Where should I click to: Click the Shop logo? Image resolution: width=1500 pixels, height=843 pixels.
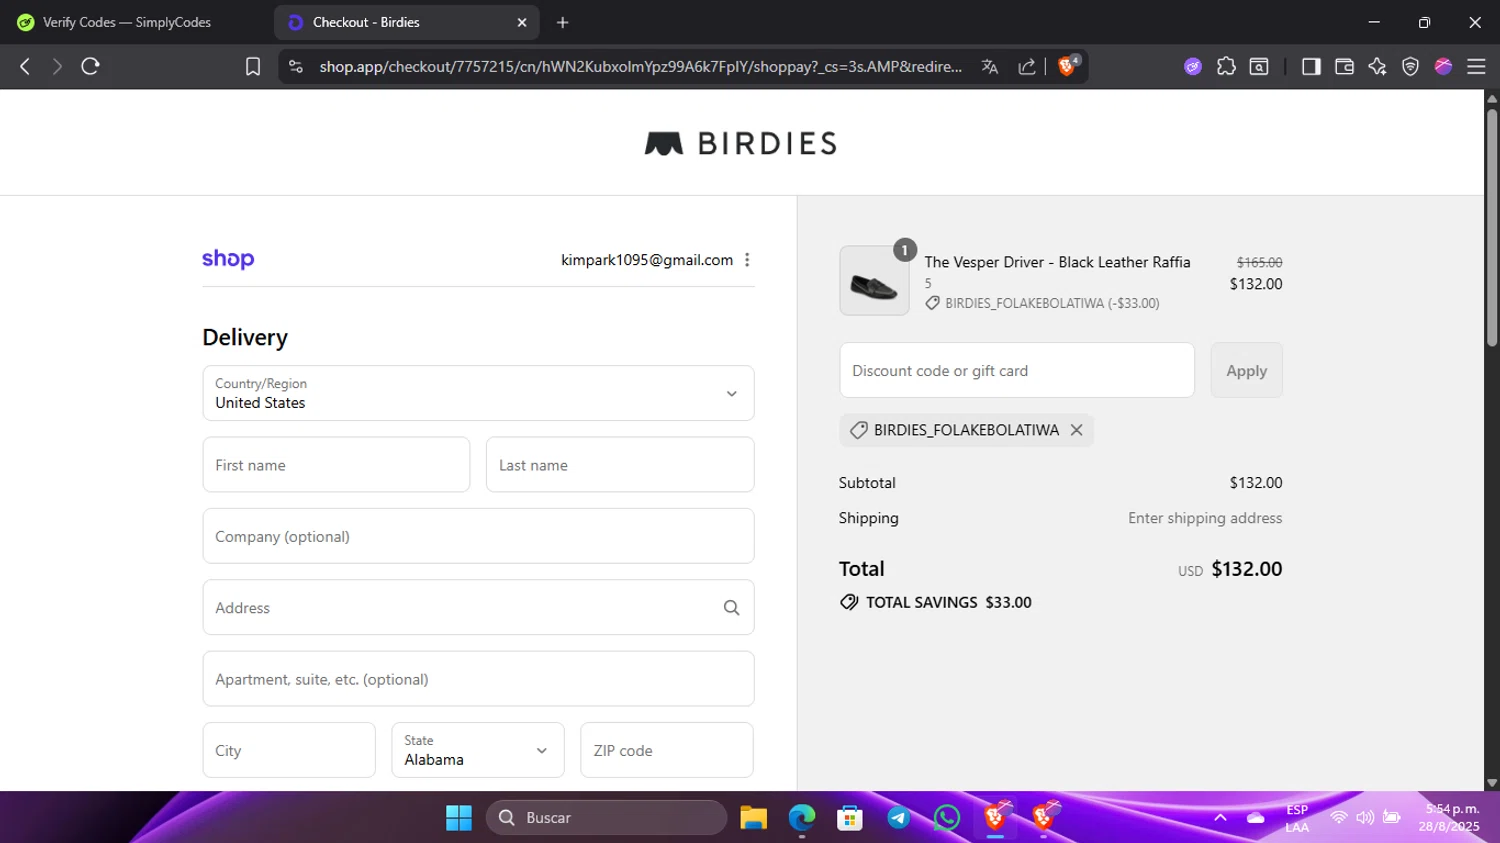point(228,259)
